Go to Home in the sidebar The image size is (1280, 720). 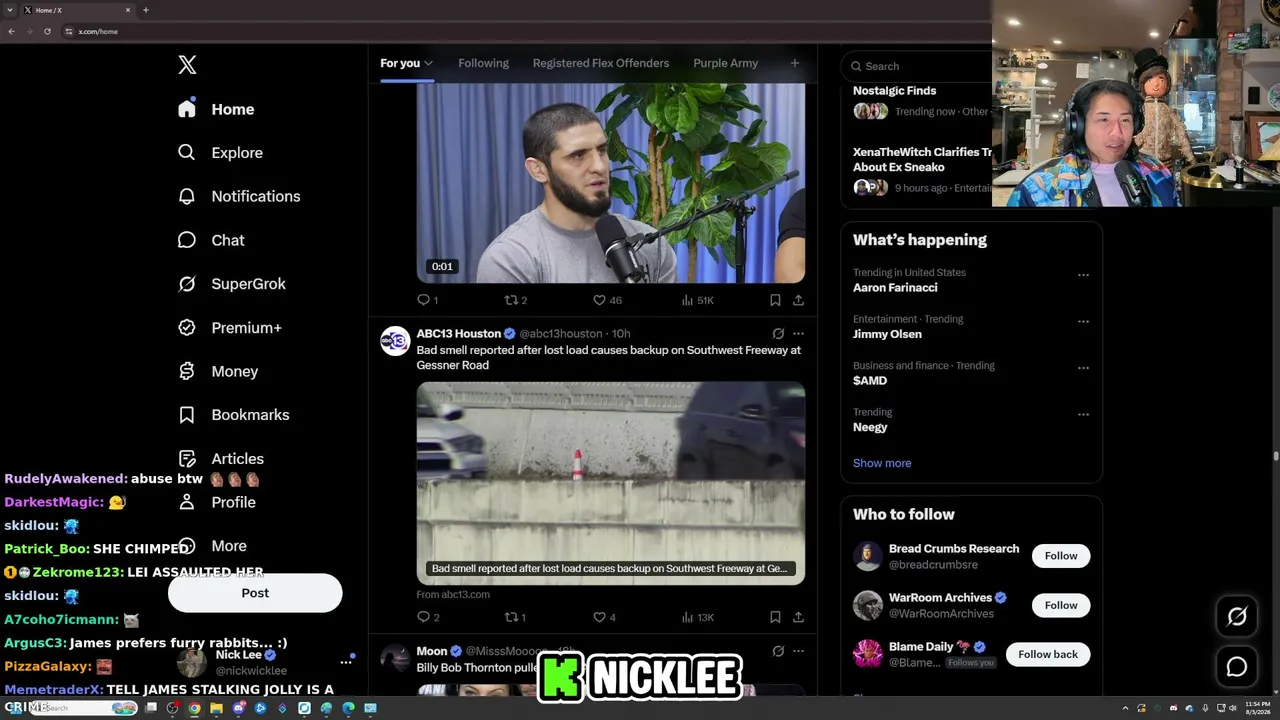point(216,109)
